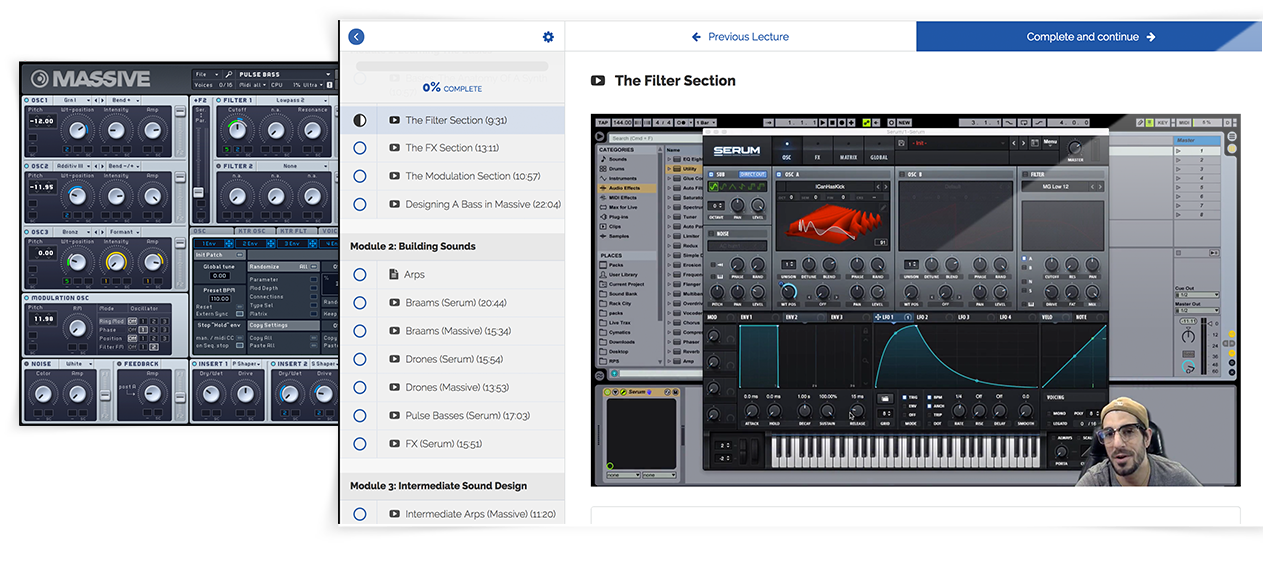Click the Massive Preset BPM 110.00 field
Image resolution: width=1263 pixels, height=561 pixels.
pyautogui.click(x=219, y=299)
